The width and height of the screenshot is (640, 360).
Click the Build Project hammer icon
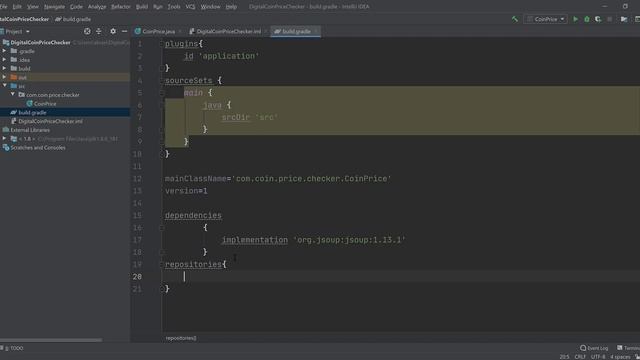(515, 19)
